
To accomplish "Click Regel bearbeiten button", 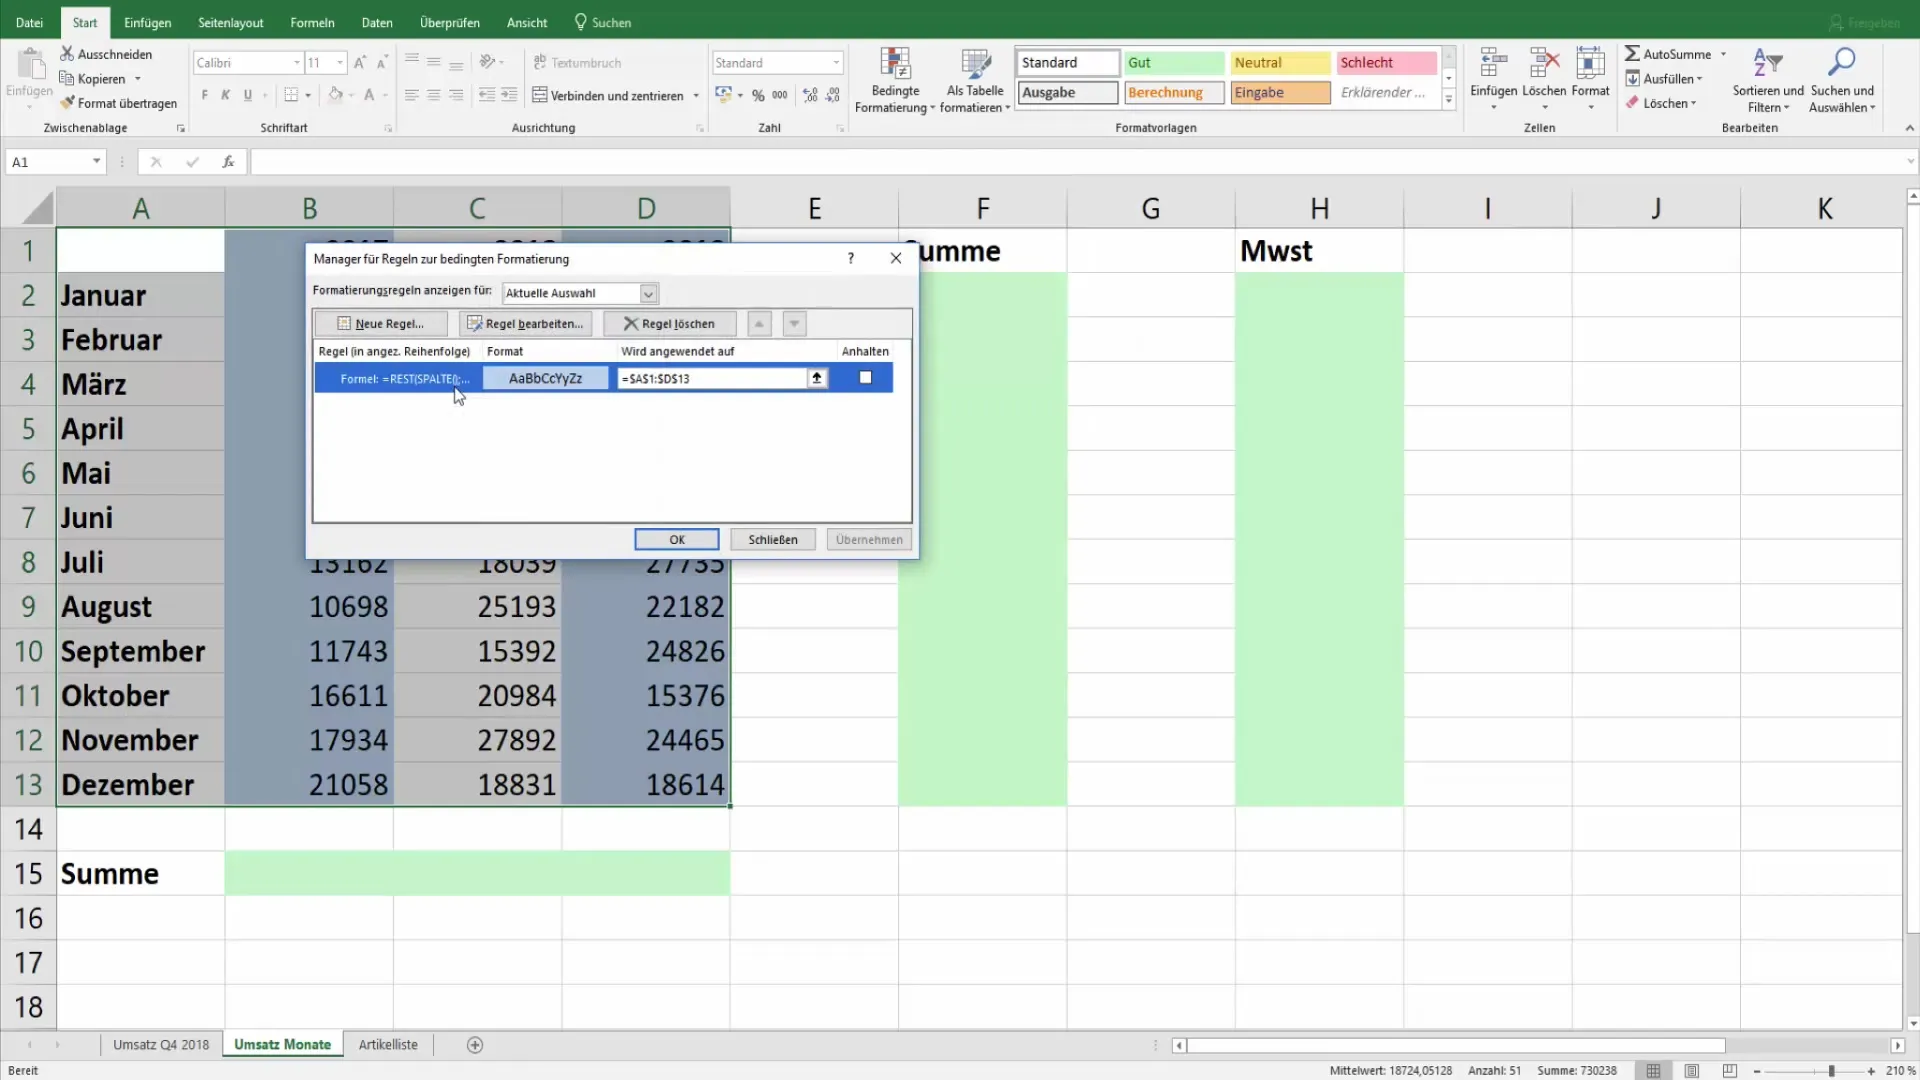I will pyautogui.click(x=525, y=324).
